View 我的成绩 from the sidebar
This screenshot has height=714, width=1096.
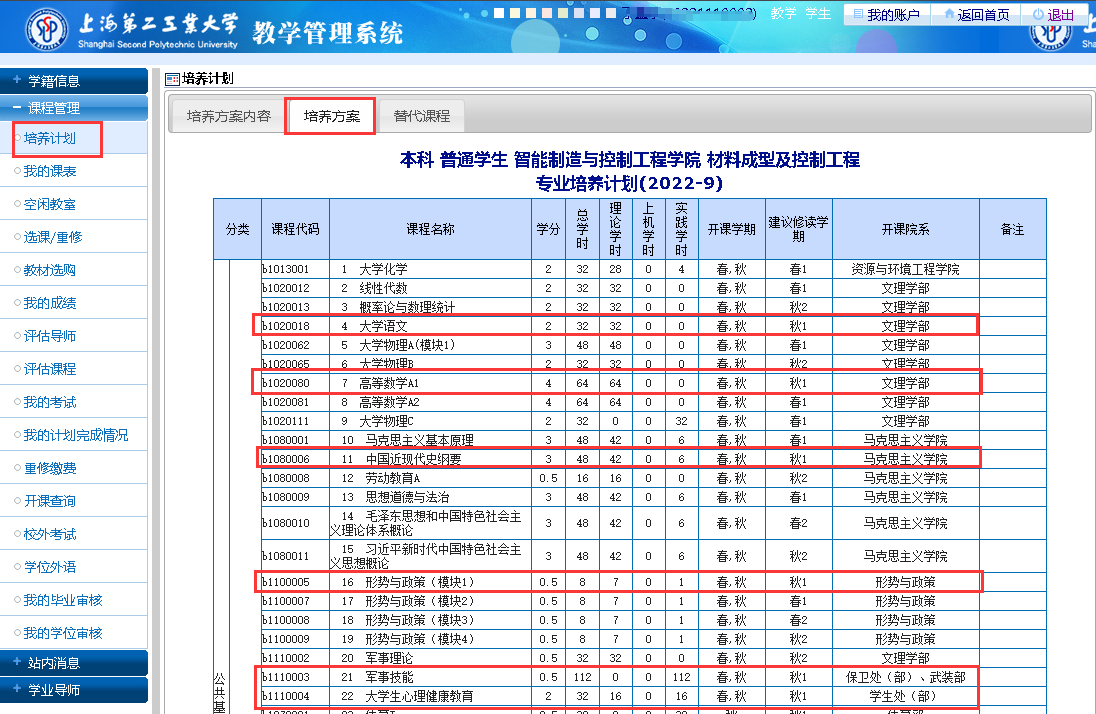[x=50, y=303]
